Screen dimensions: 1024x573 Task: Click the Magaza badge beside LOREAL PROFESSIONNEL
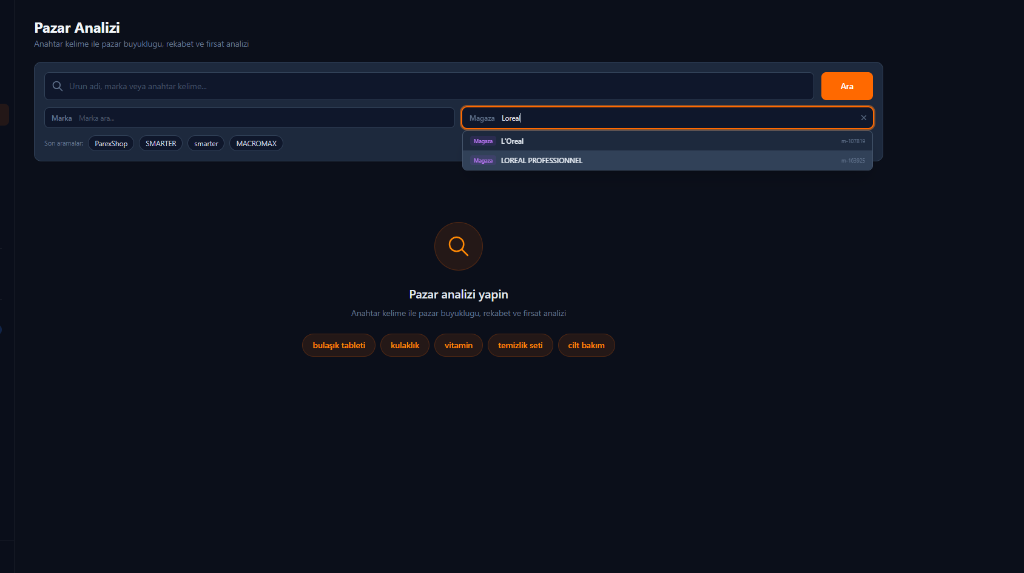tap(484, 160)
